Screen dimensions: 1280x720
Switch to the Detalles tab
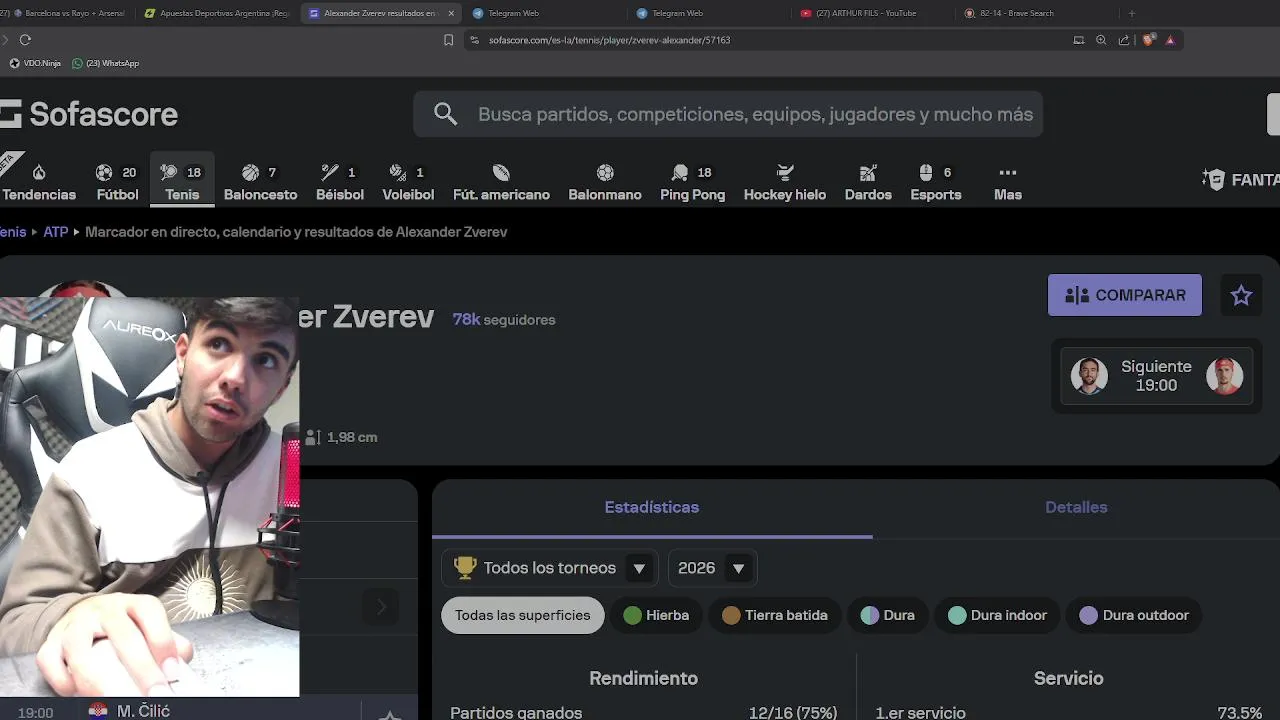pos(1076,507)
